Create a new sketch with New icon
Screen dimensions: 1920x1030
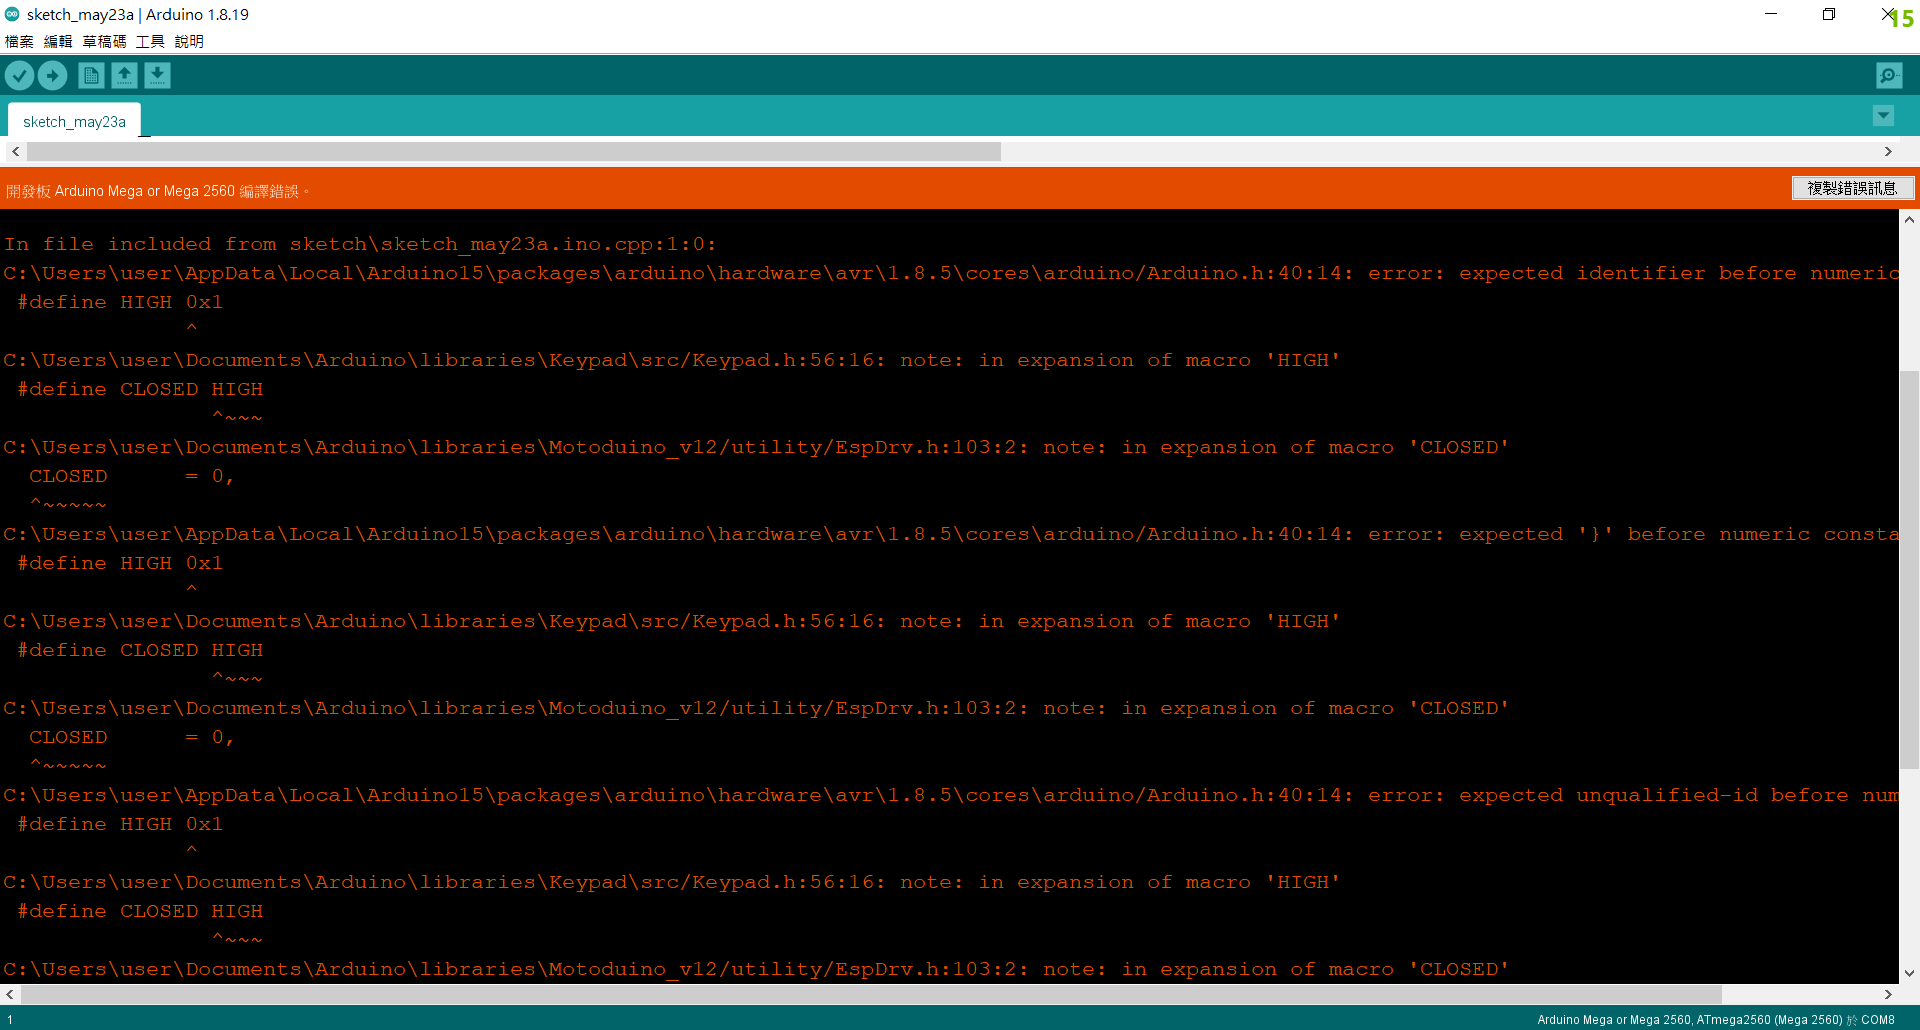[91, 76]
